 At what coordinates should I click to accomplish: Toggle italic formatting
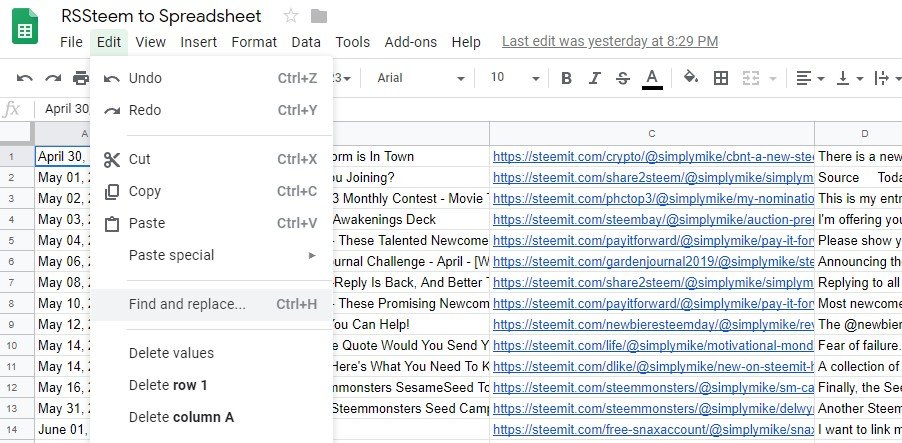[x=595, y=78]
